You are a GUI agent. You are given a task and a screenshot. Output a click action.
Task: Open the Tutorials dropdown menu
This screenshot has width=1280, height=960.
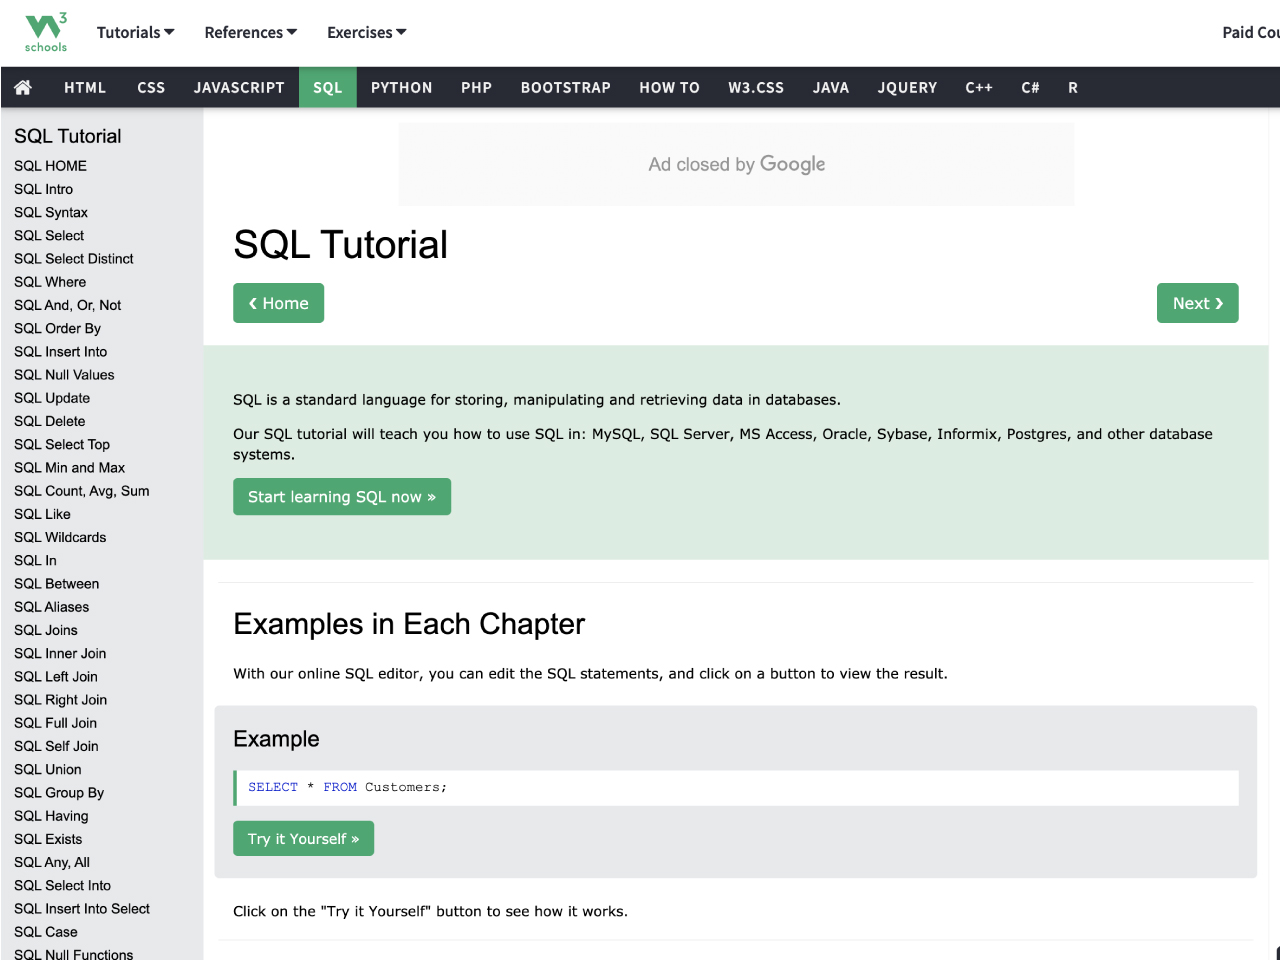click(x=135, y=32)
